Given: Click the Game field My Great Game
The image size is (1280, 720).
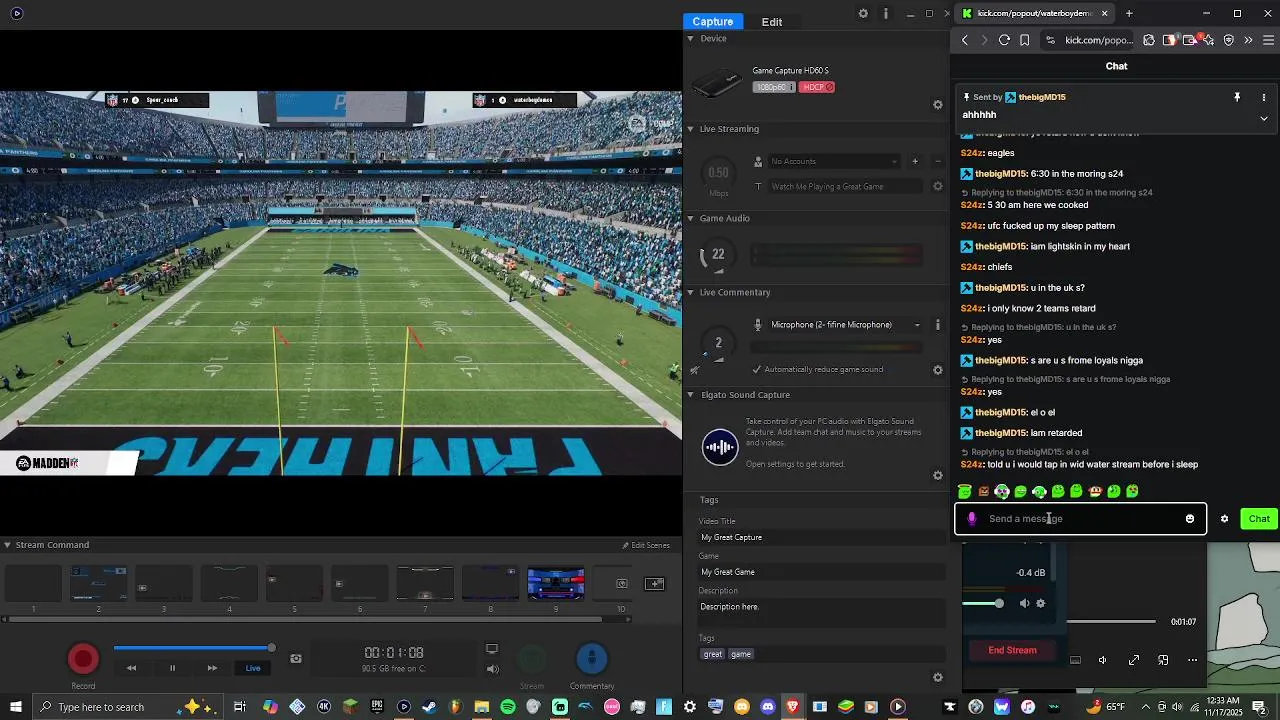Looking at the screenshot, I should coord(822,572).
